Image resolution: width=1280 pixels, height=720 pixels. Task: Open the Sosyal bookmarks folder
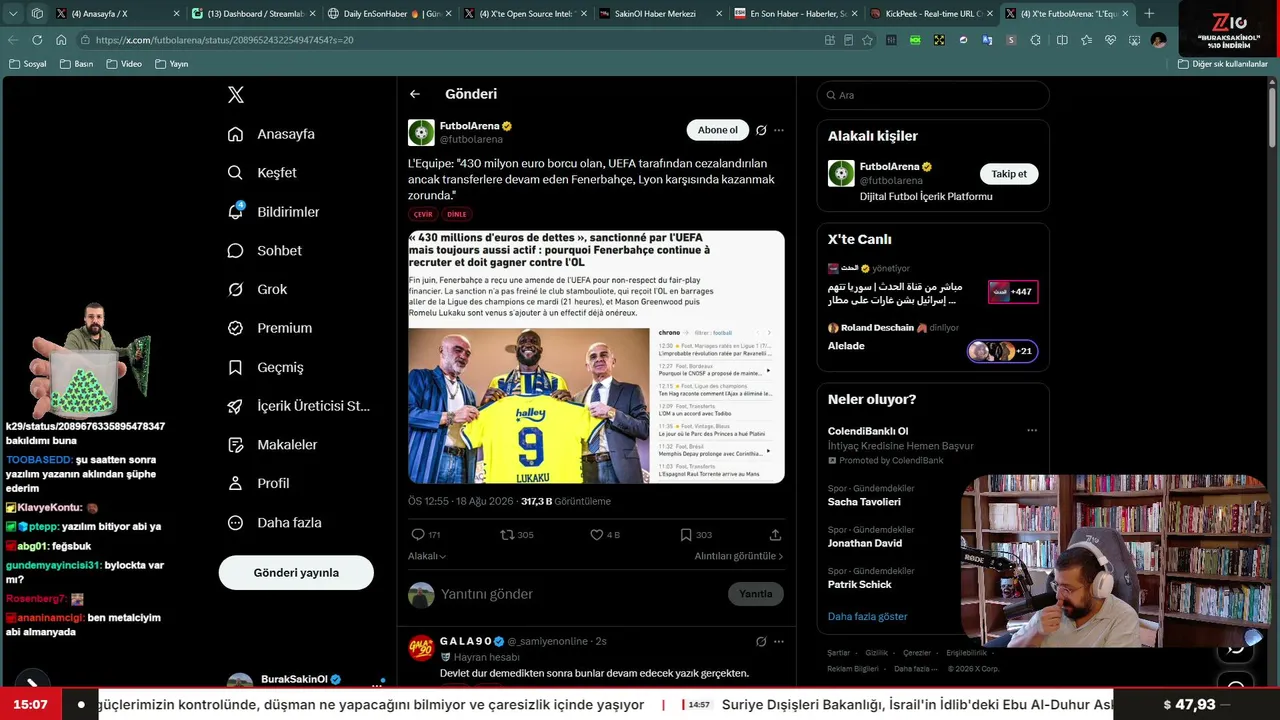click(x=28, y=64)
